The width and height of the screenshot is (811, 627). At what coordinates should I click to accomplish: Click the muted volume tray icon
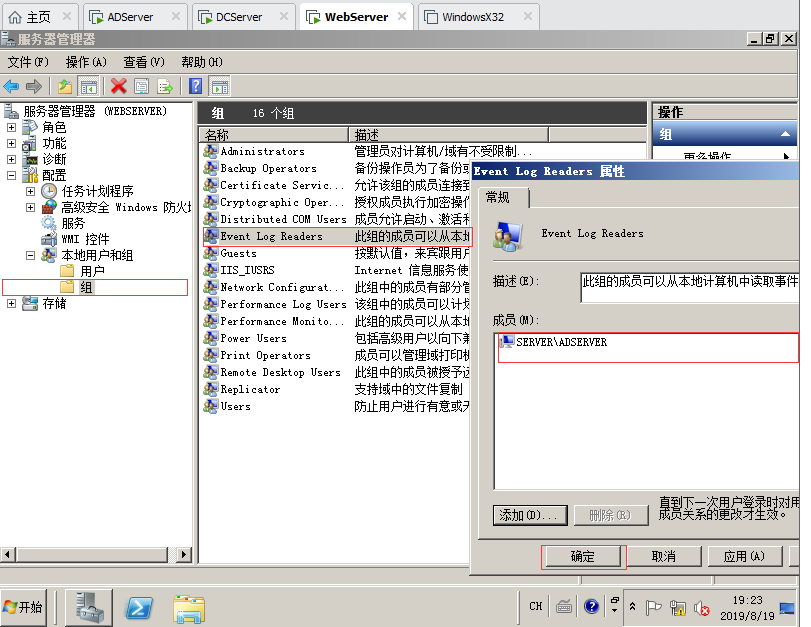(x=702, y=607)
